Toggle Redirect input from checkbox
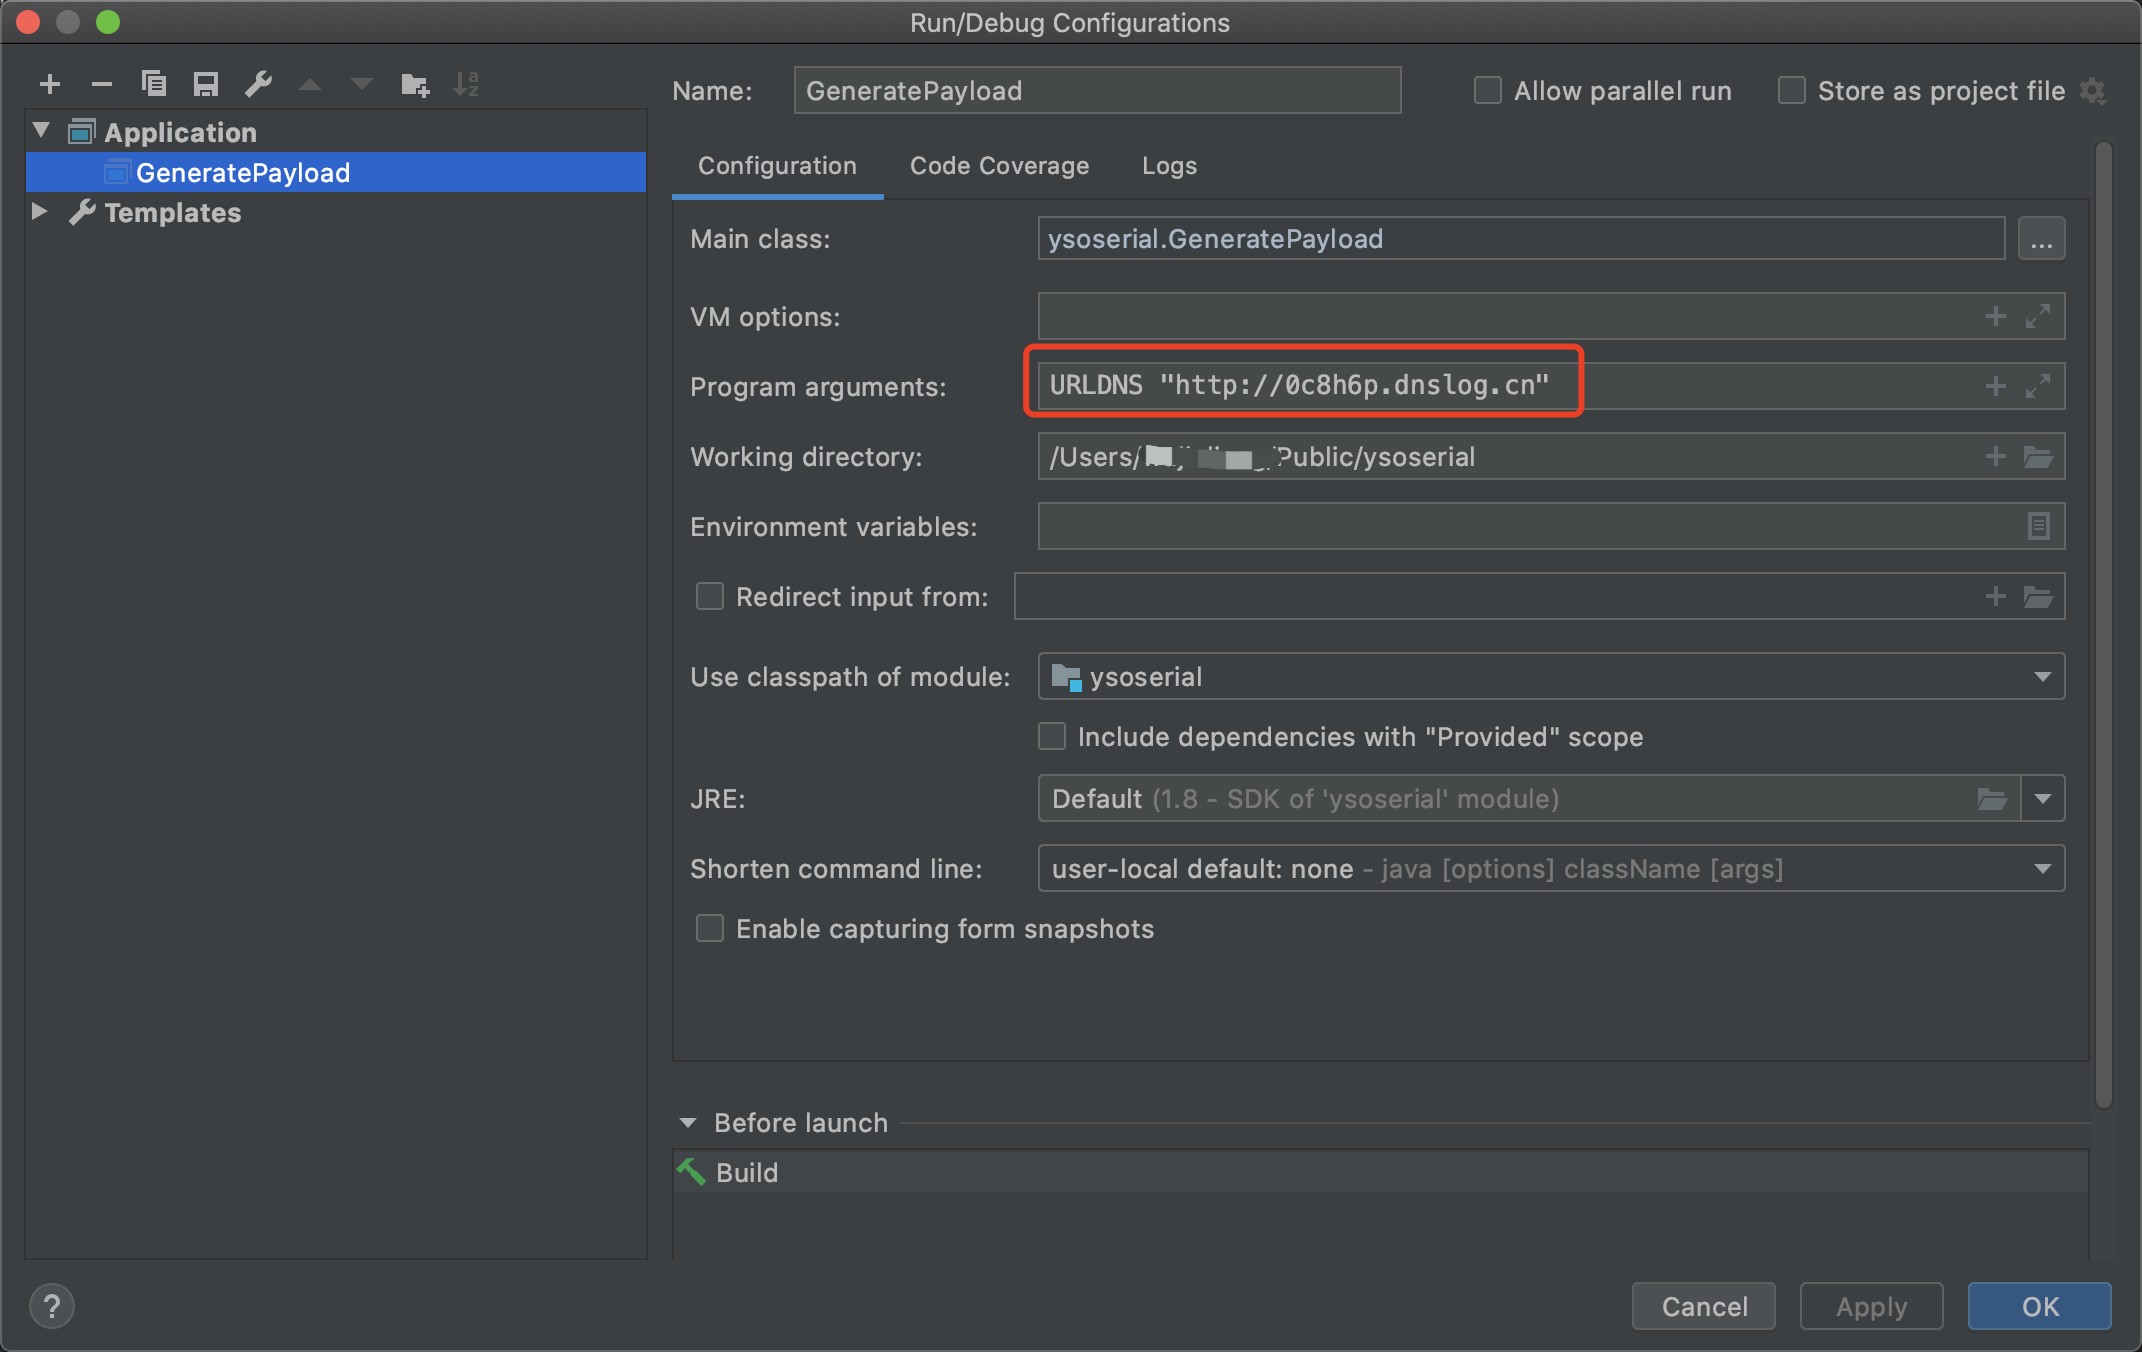2142x1352 pixels. [x=710, y=597]
